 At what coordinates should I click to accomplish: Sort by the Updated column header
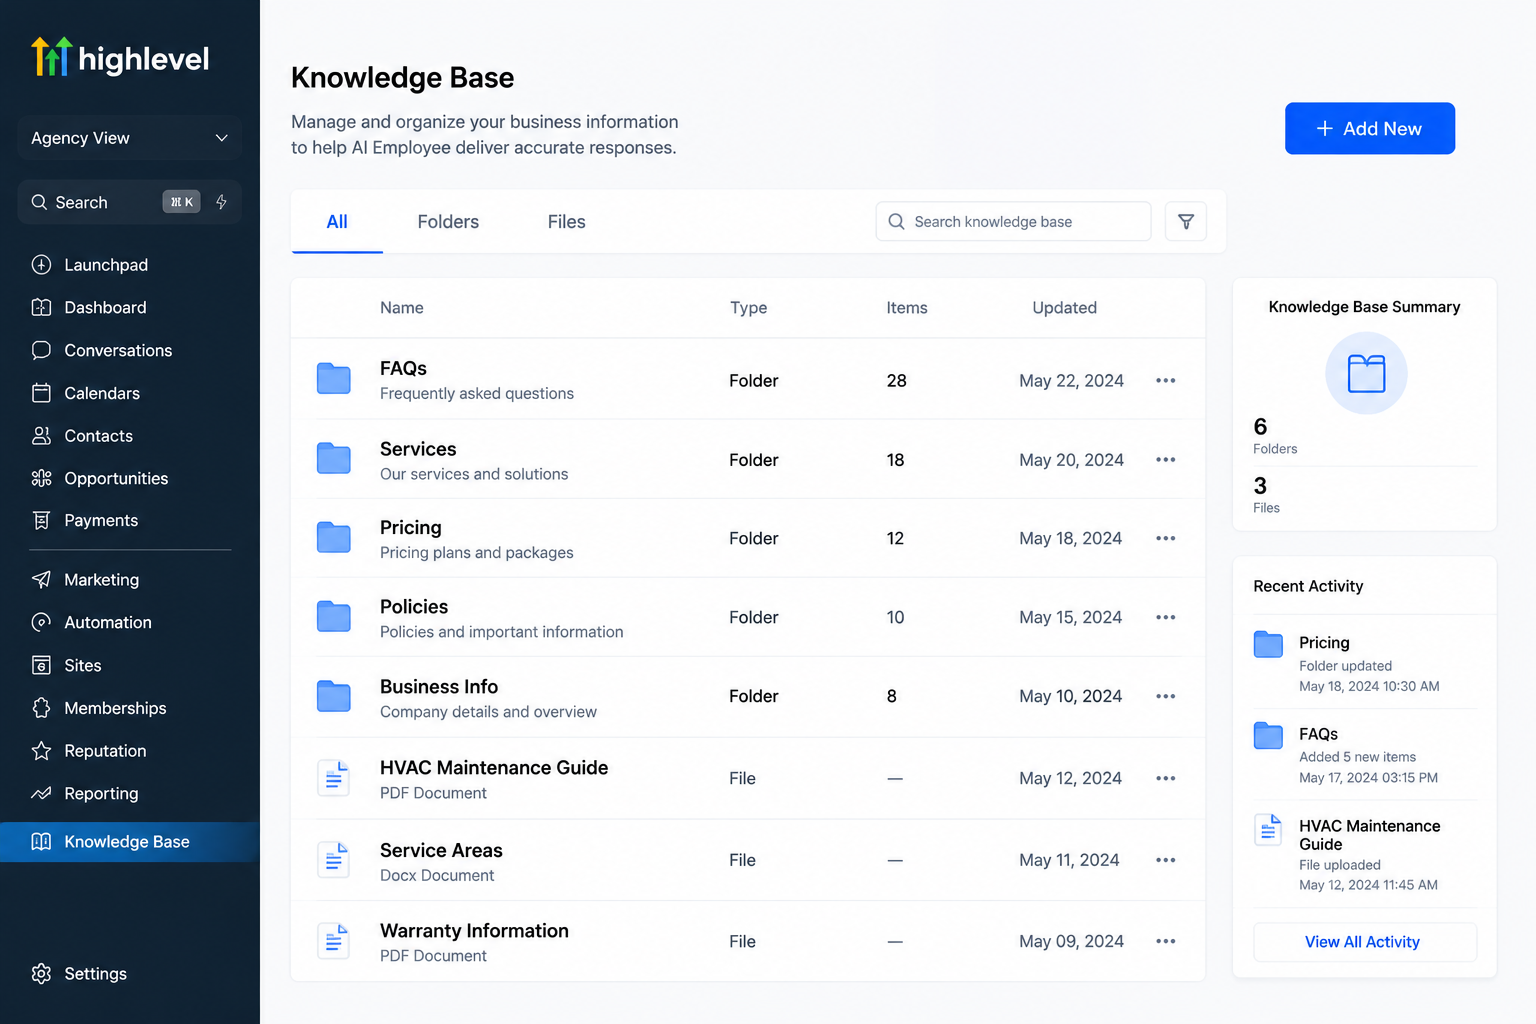tap(1065, 308)
